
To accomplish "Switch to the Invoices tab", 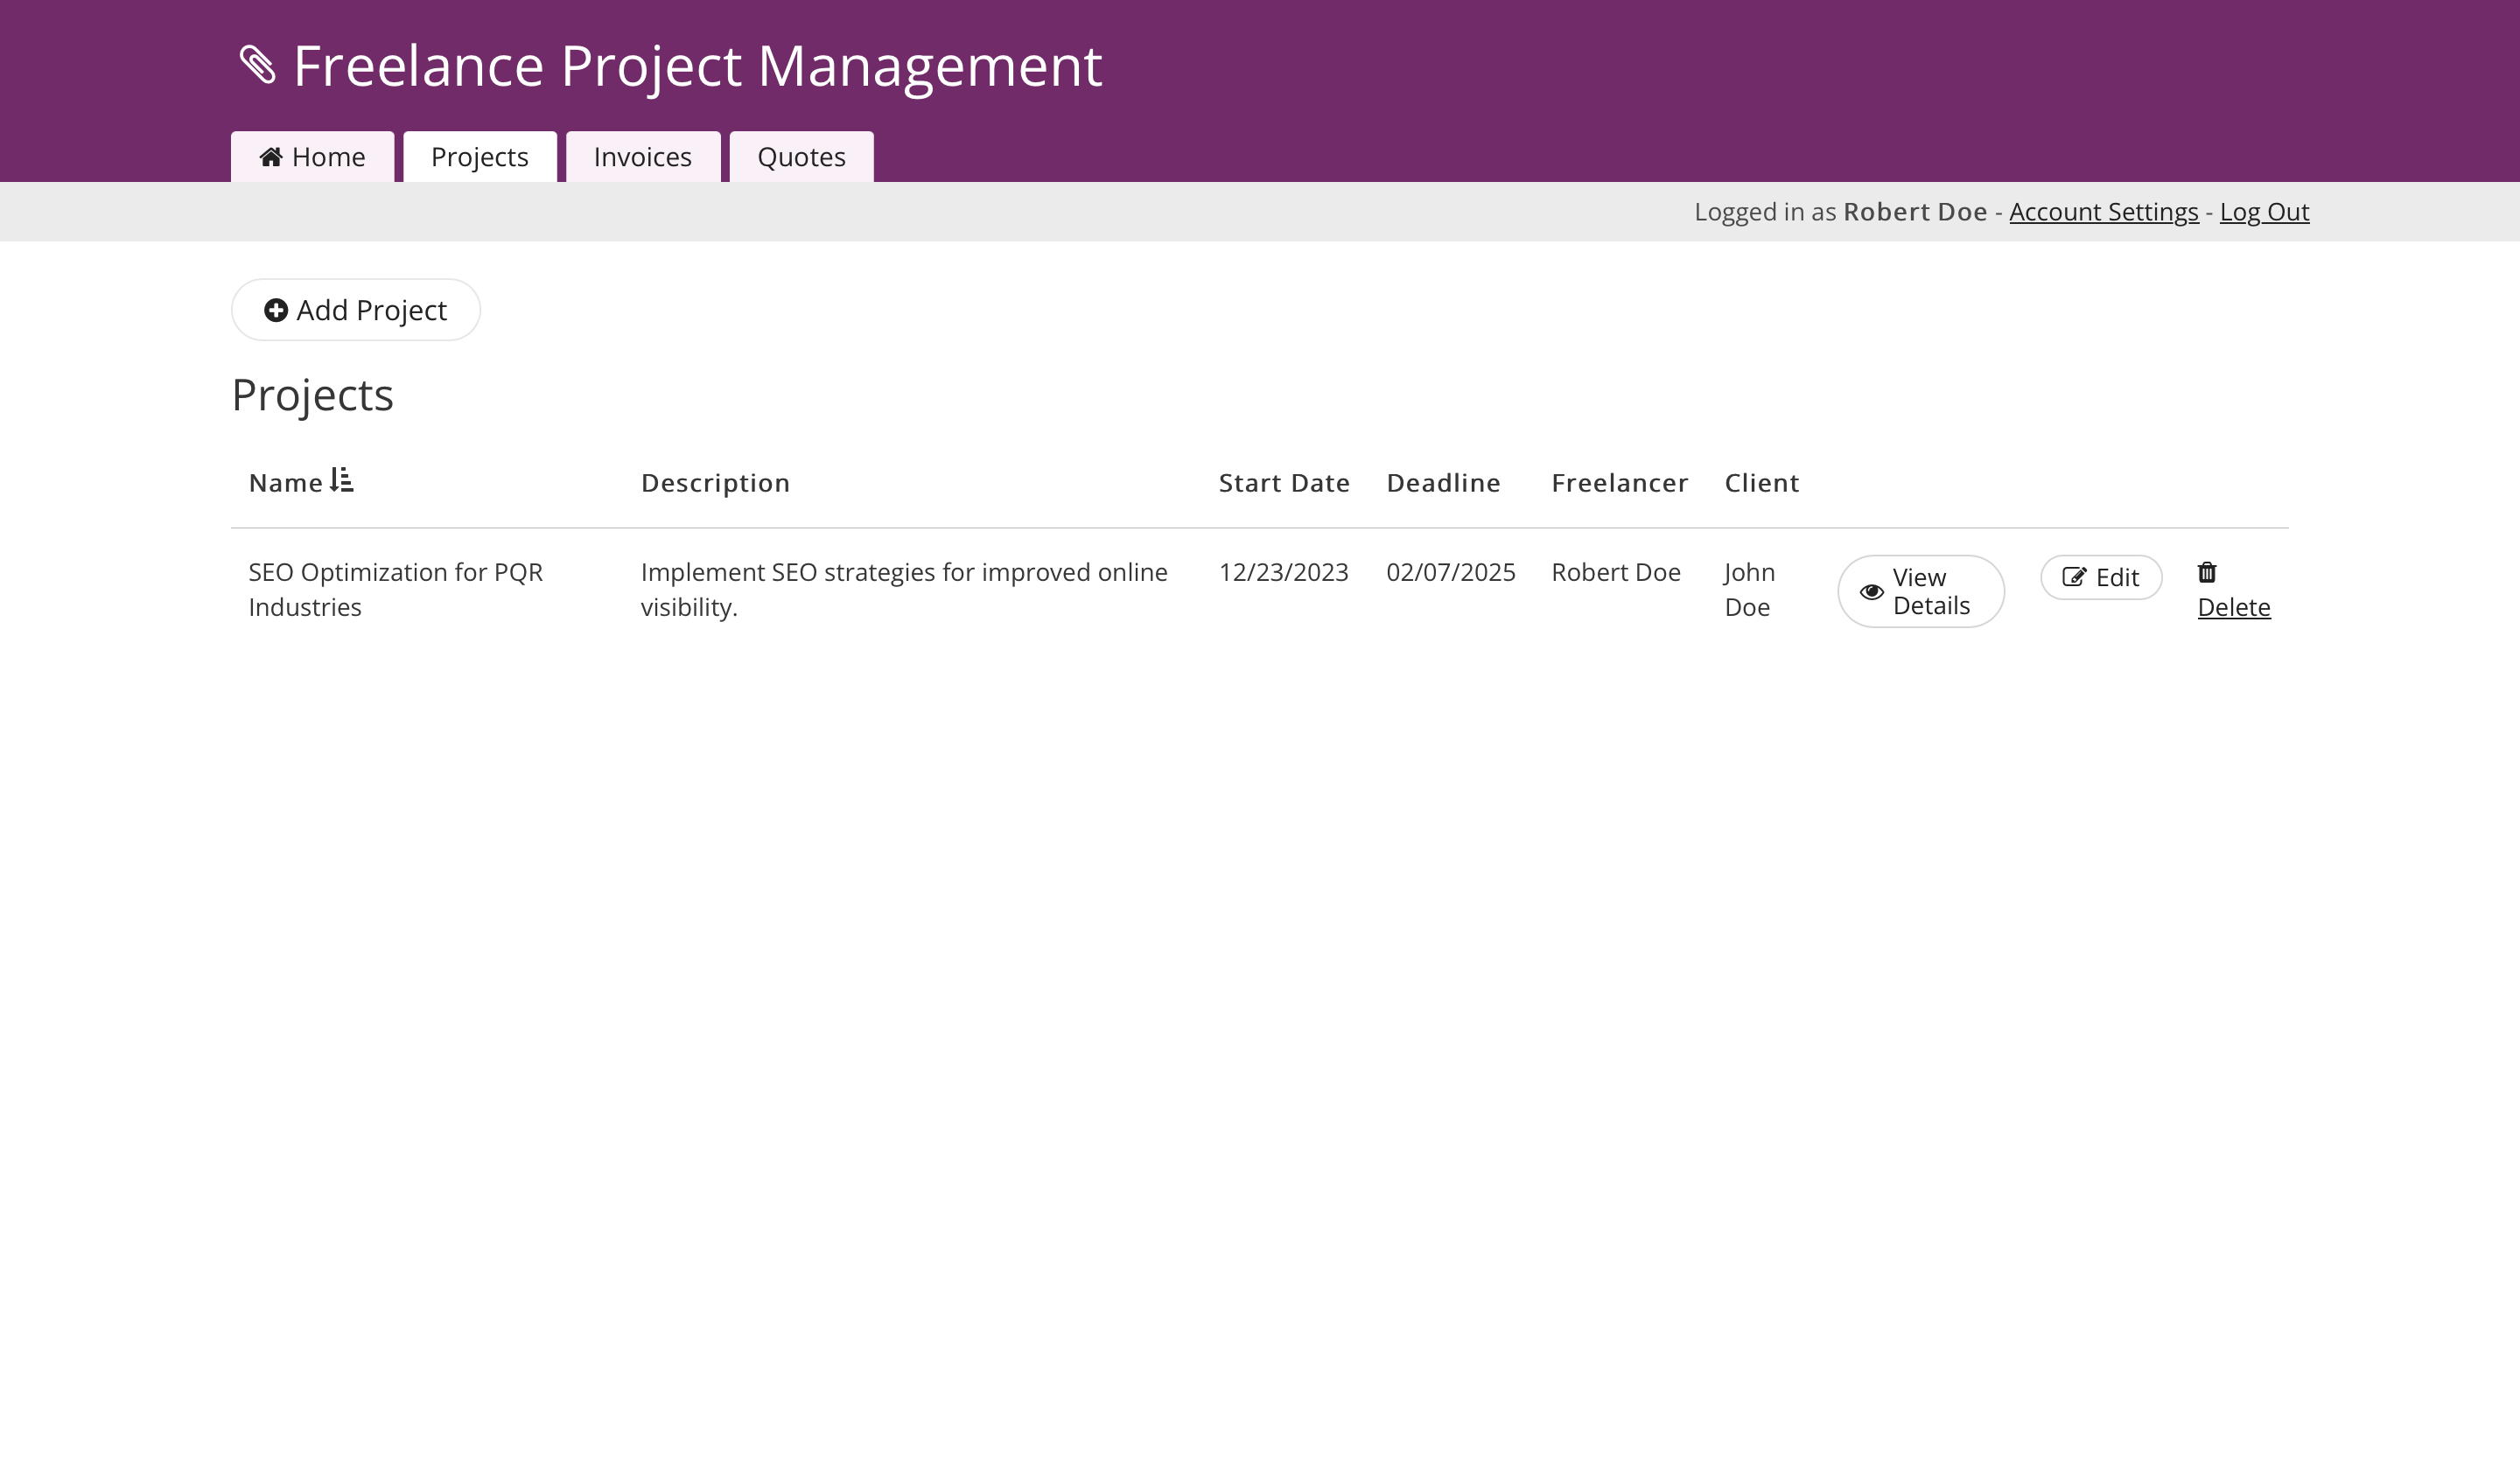I will (x=642, y=157).
